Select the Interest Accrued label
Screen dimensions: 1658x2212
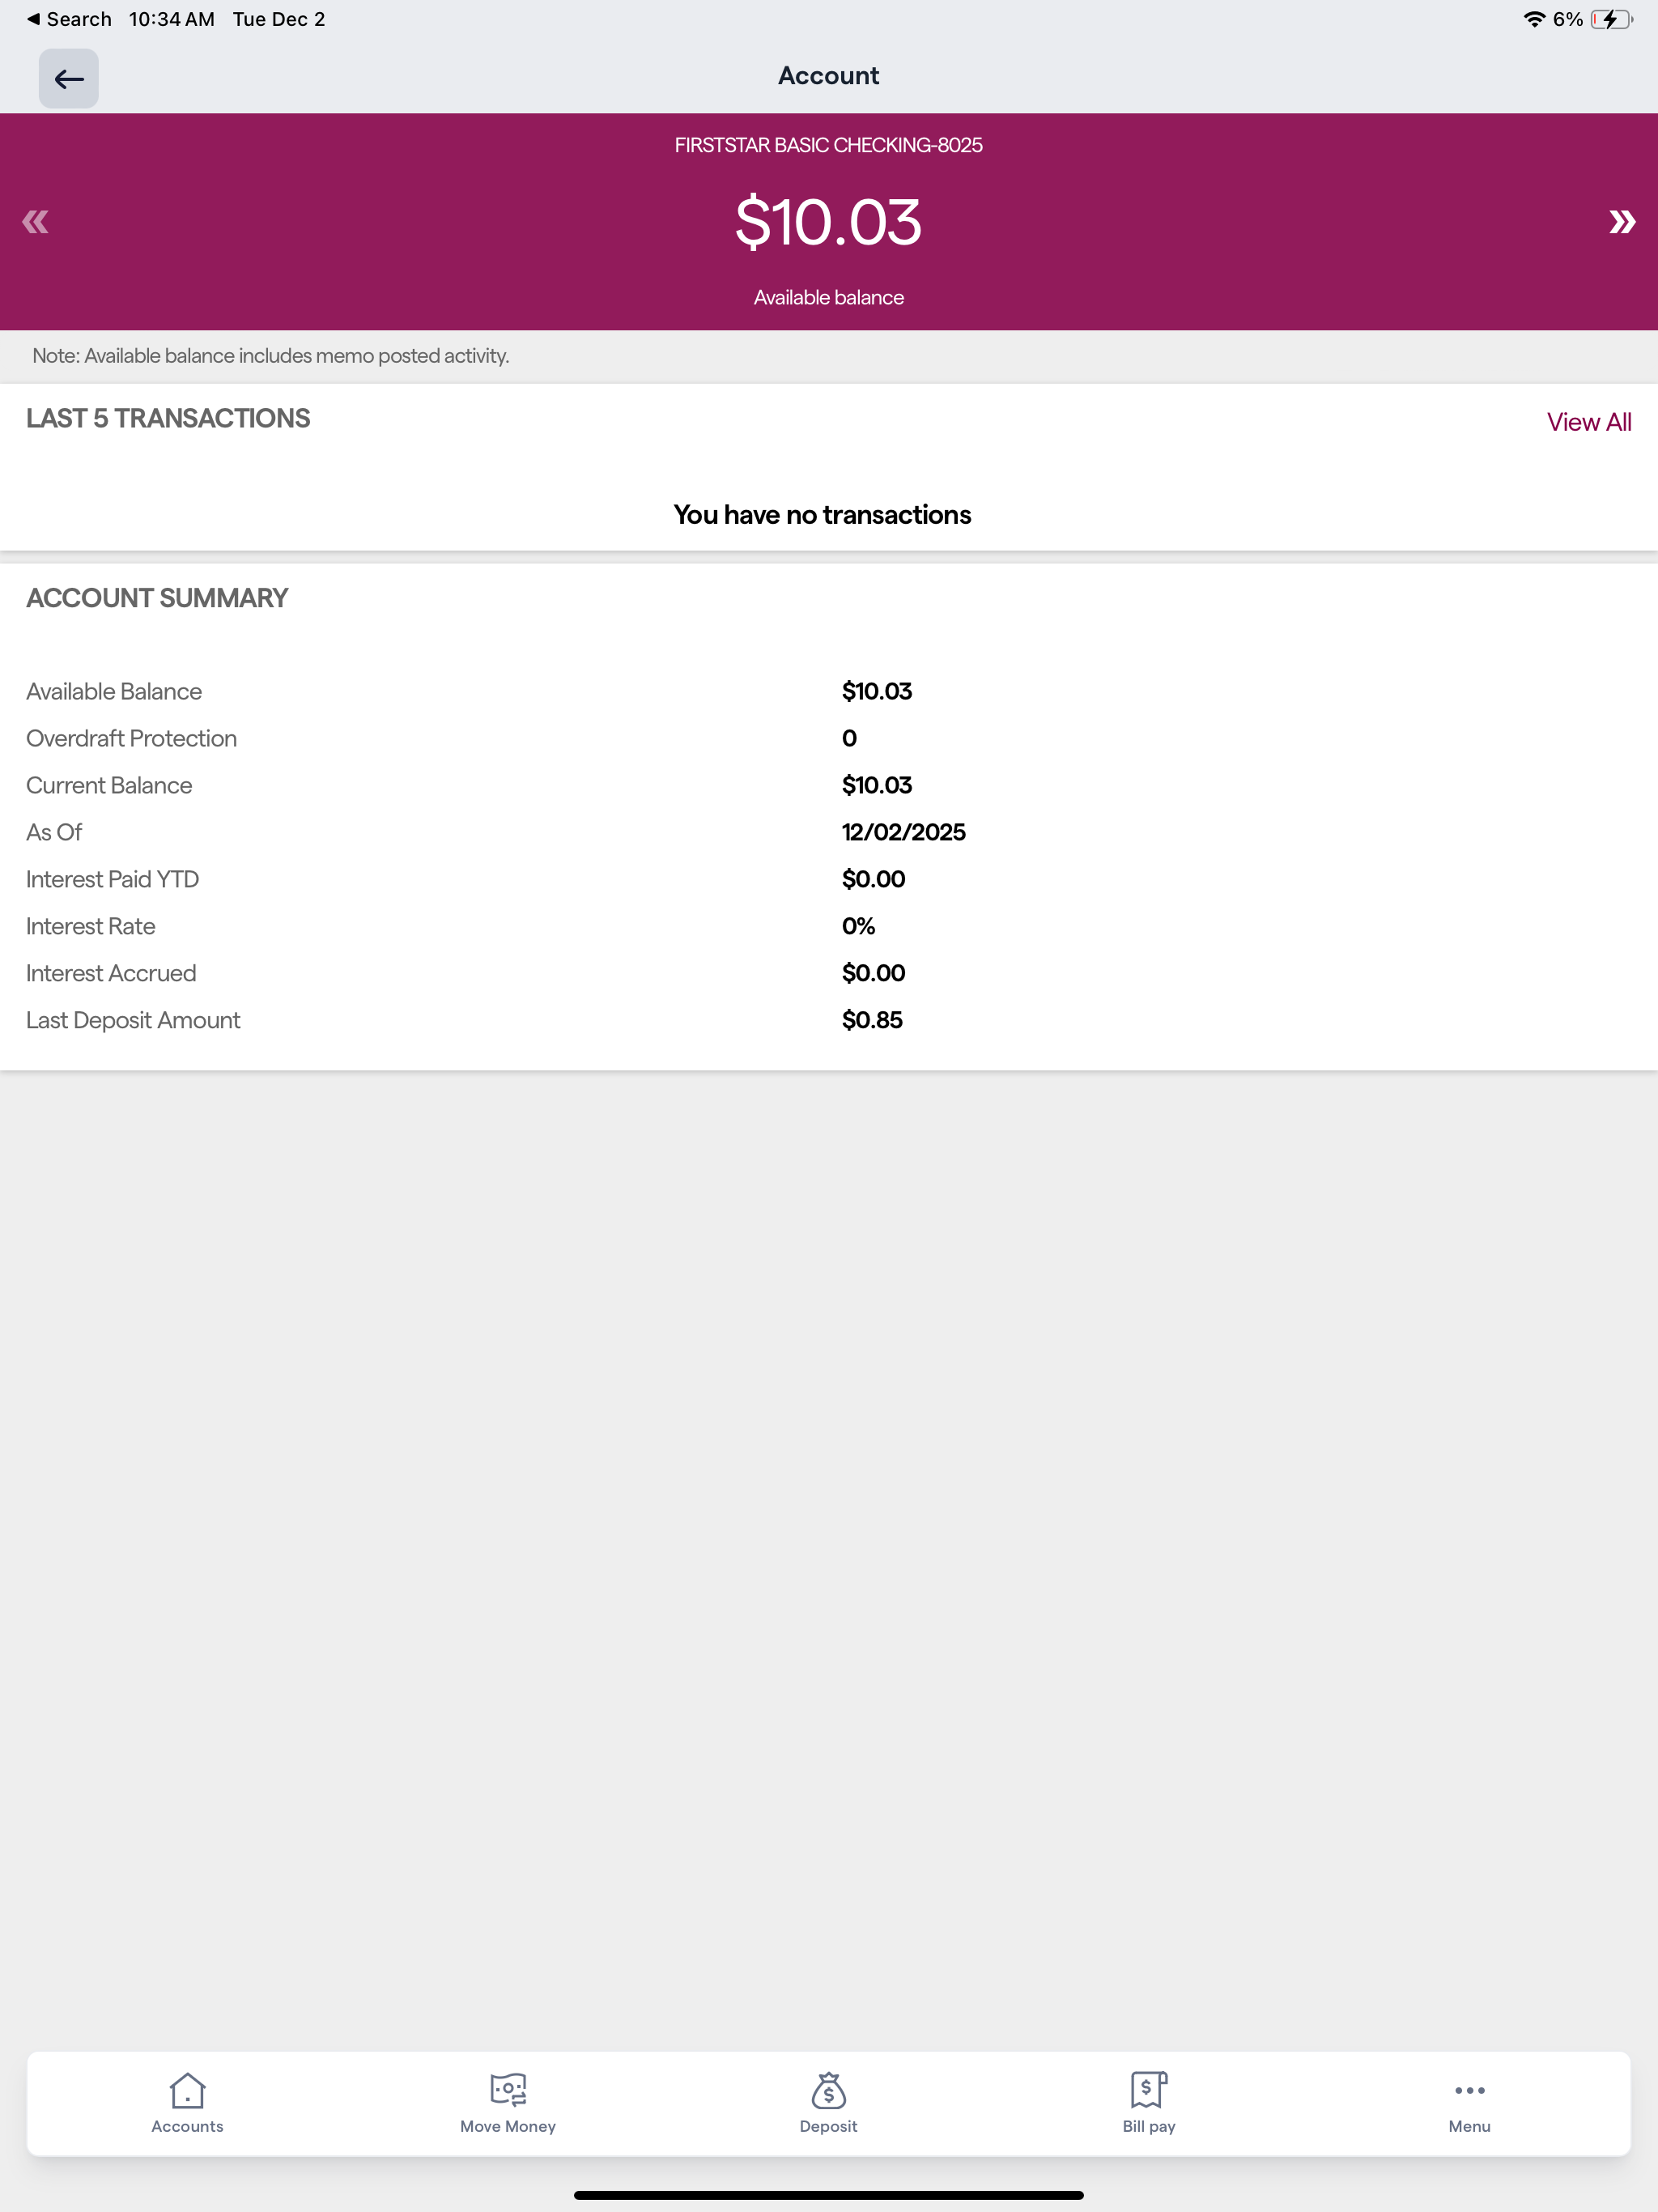111,973
